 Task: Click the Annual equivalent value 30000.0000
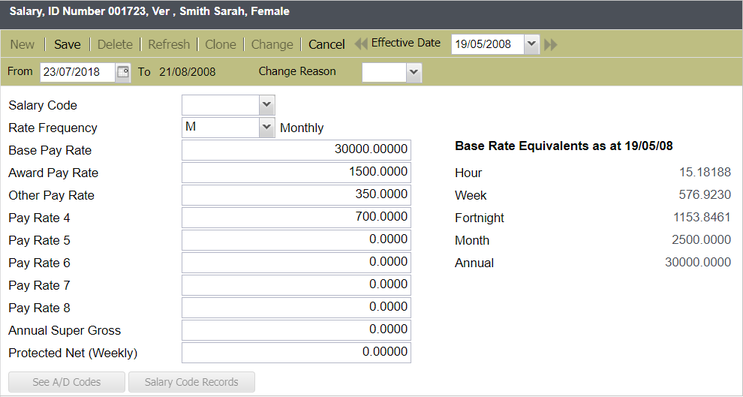pos(698,262)
